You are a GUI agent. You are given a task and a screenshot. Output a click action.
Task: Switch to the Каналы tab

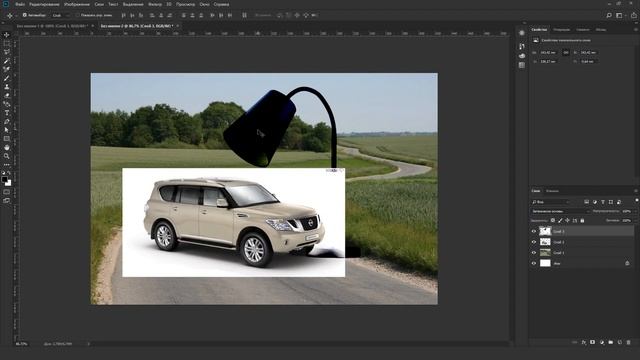[552, 191]
